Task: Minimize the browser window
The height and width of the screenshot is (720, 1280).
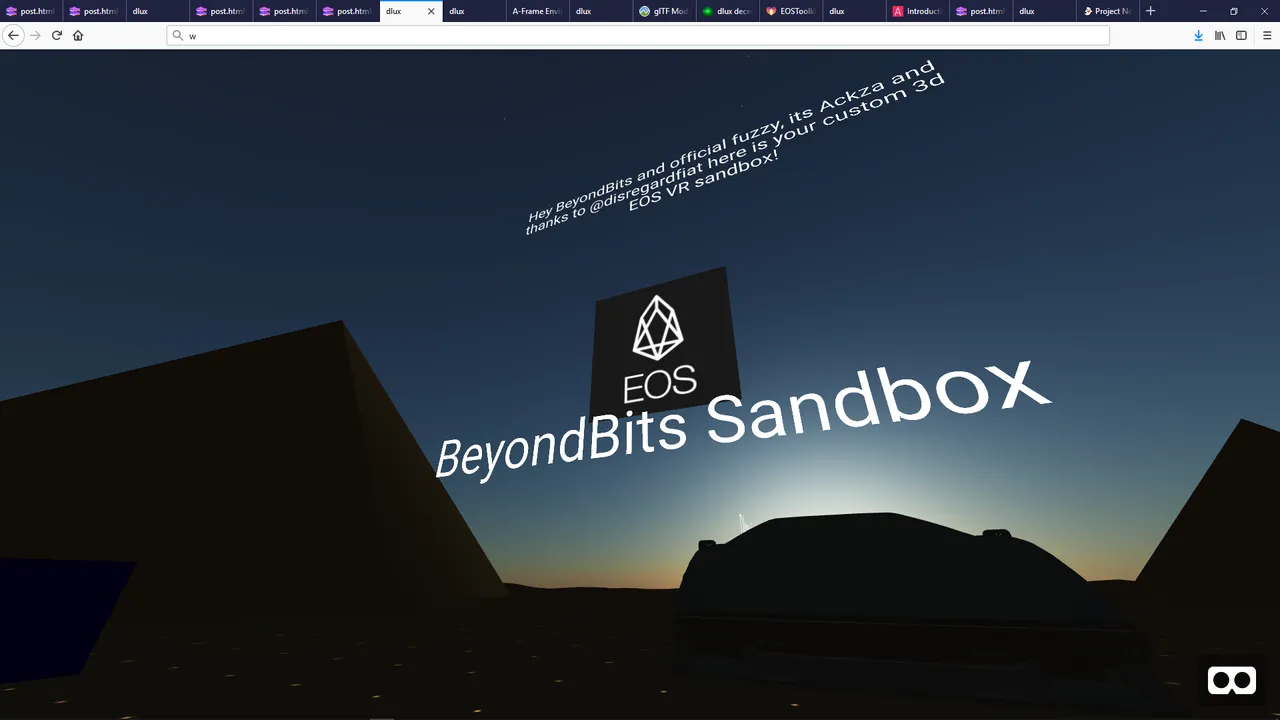Action: click(1203, 11)
